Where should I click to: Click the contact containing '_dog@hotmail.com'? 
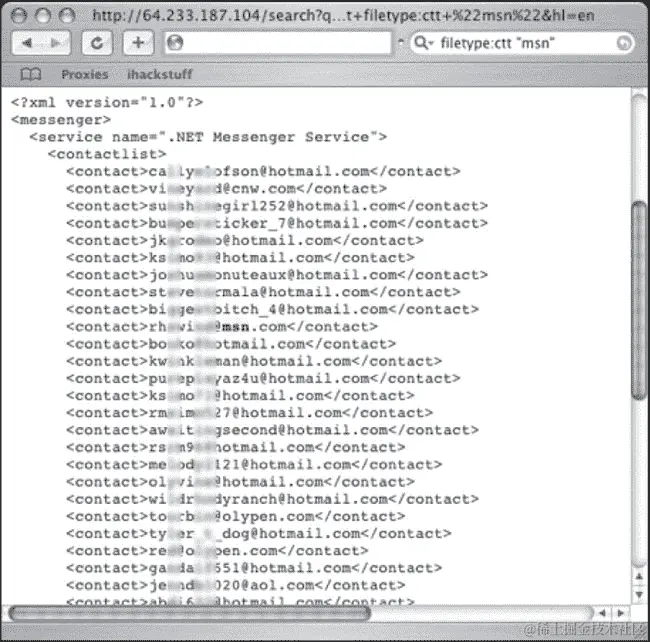[x=259, y=534]
